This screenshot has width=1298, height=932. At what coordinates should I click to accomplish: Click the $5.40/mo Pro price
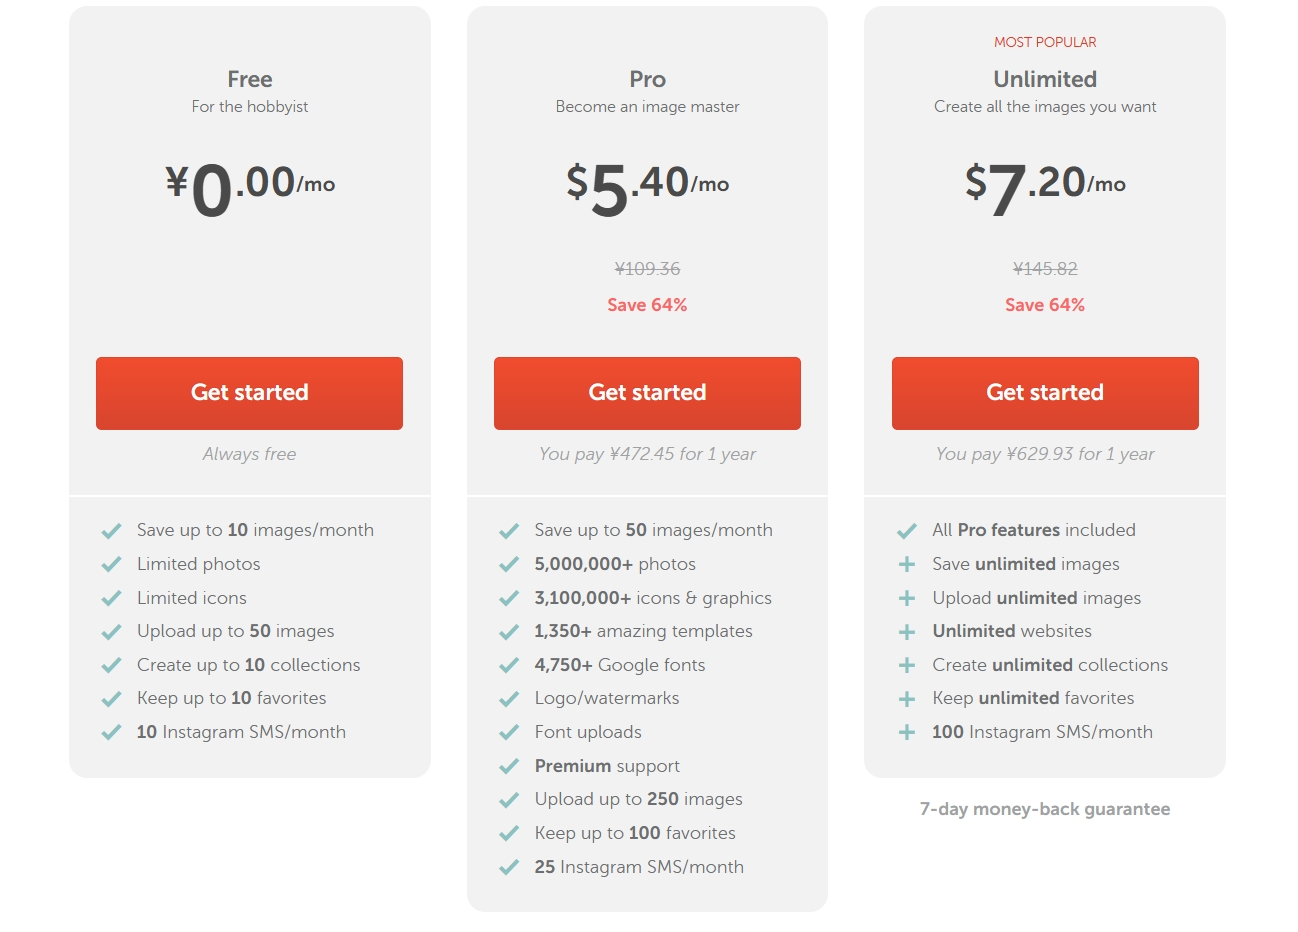(x=647, y=186)
